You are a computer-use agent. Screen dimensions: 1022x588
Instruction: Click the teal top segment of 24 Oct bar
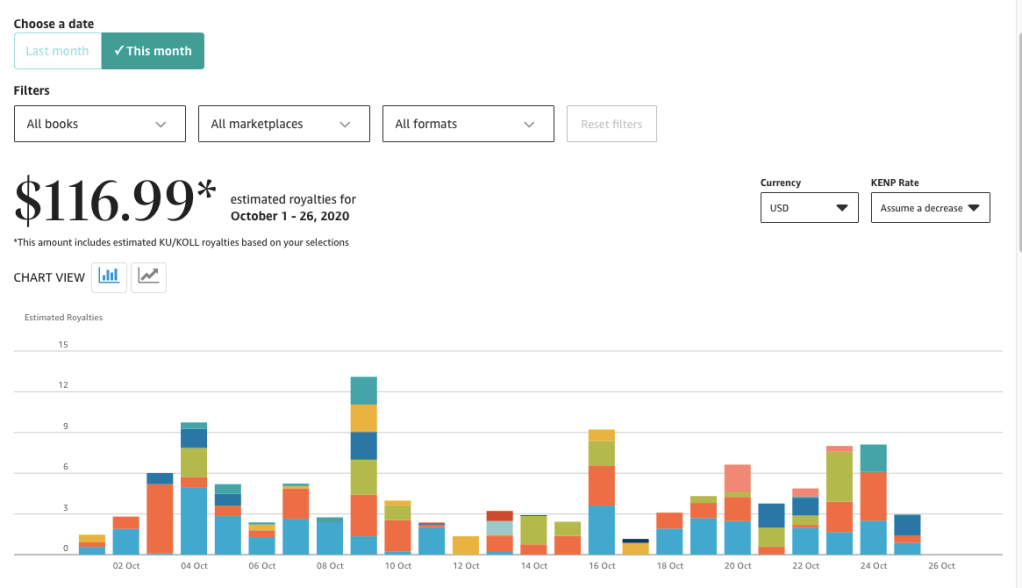[x=874, y=458]
